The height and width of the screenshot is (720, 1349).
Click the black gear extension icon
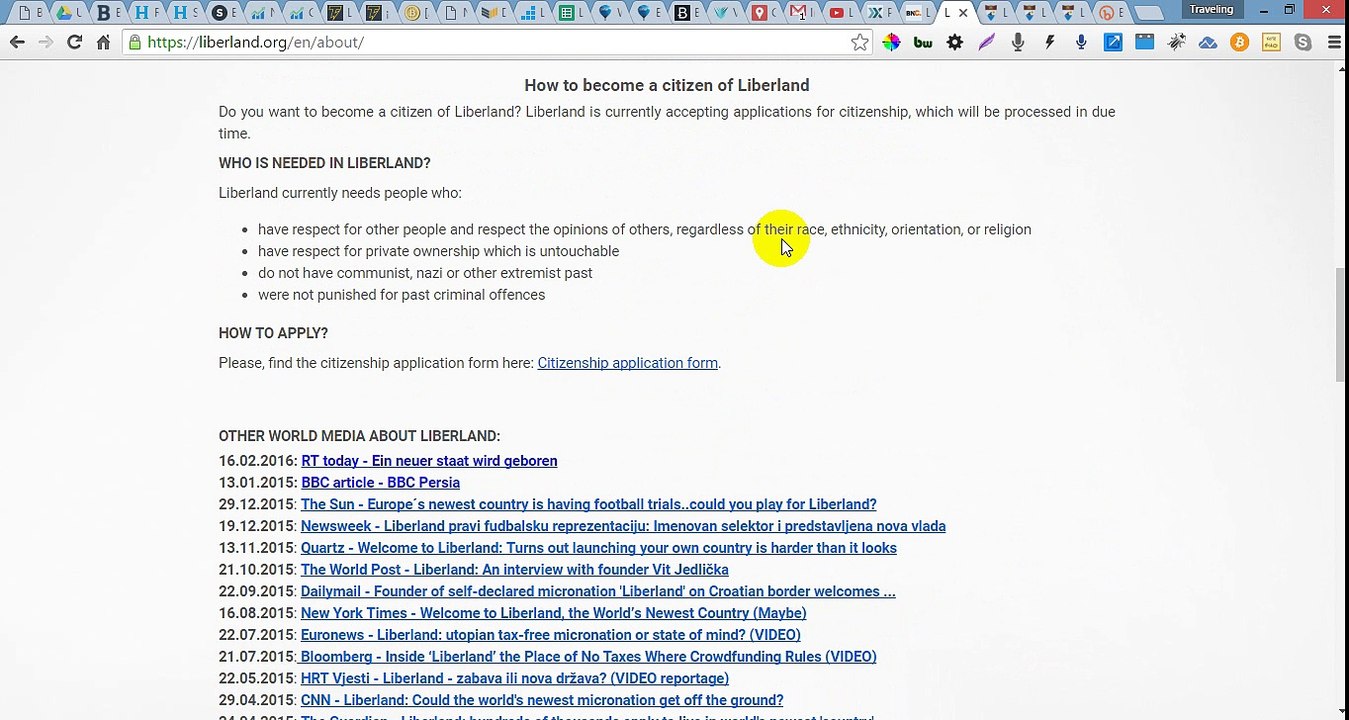point(955,42)
